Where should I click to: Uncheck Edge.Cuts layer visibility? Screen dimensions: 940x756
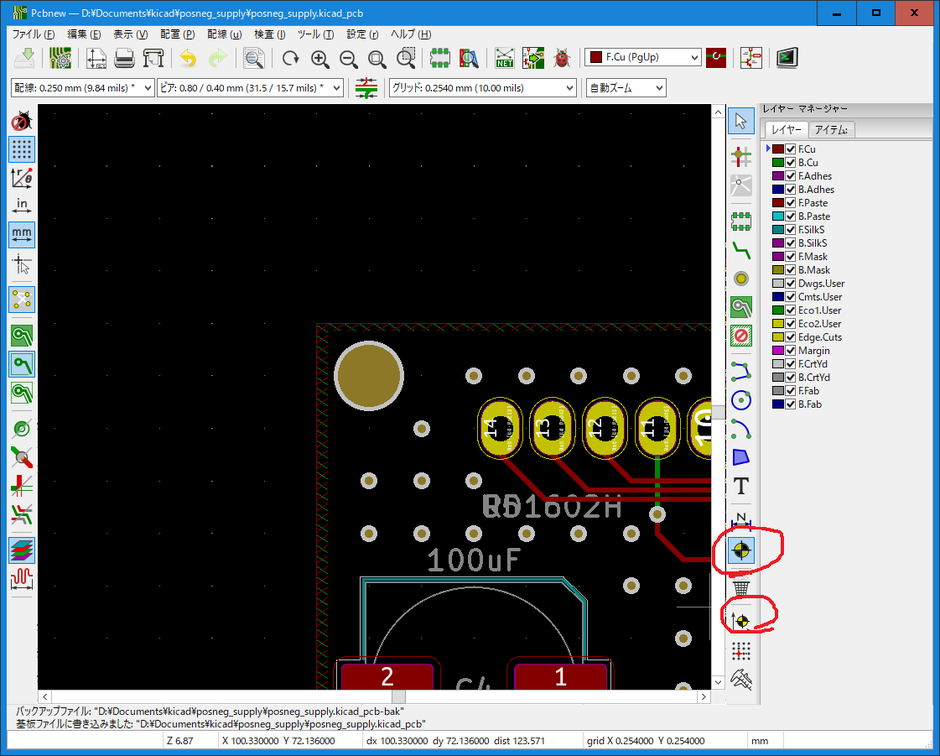click(x=791, y=337)
